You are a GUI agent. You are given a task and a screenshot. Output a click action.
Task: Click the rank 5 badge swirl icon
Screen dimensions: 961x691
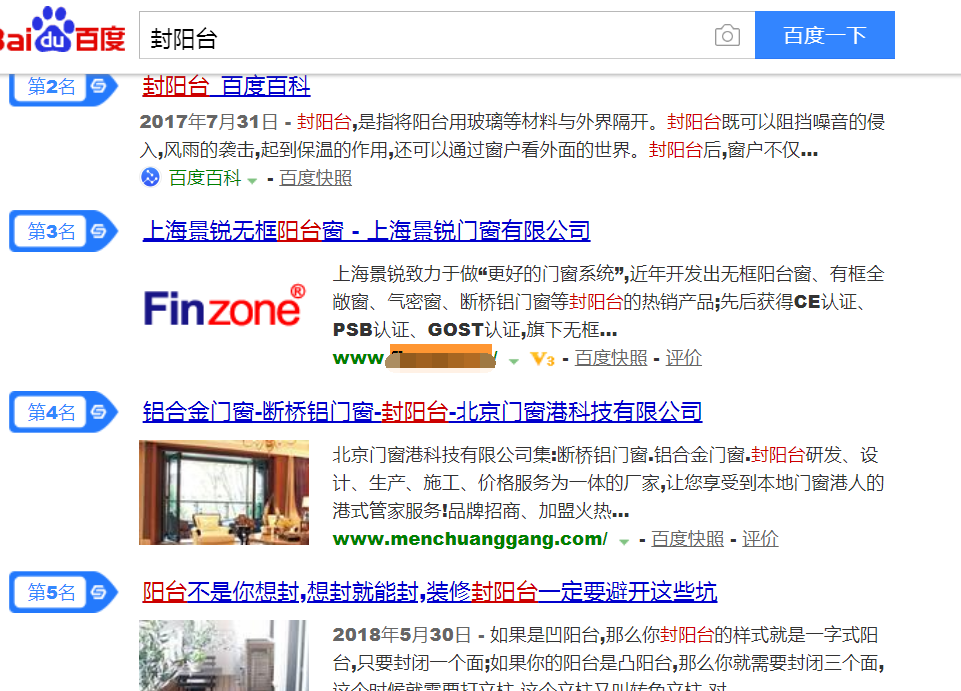click(99, 592)
